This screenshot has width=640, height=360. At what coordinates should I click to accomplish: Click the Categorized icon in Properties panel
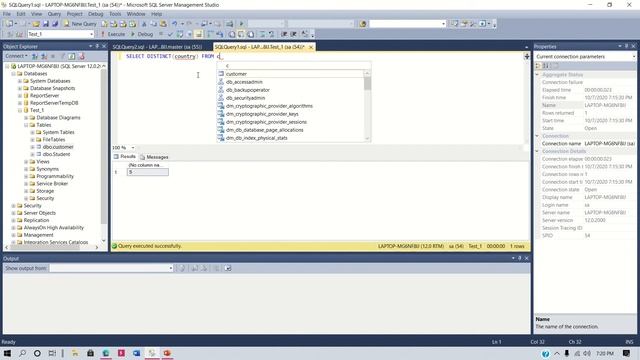click(538, 66)
